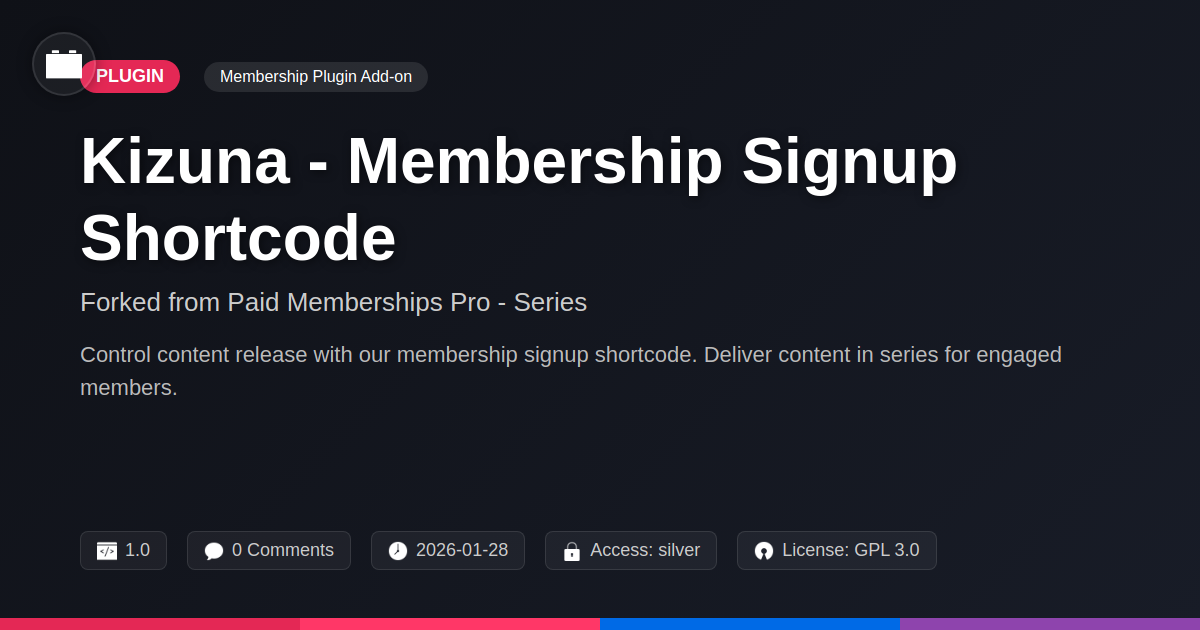The width and height of the screenshot is (1200, 630).
Task: Click the pink bottom color strip
Action: (x=450, y=623)
